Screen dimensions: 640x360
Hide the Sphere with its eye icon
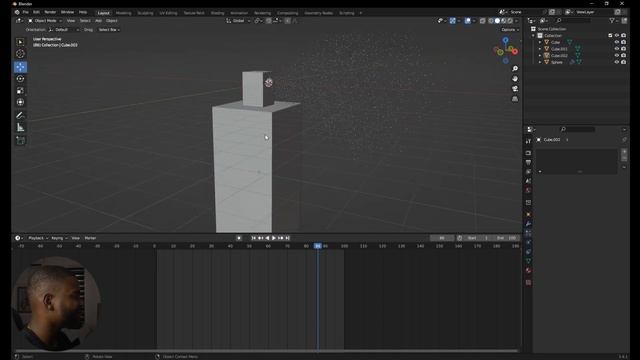617,62
